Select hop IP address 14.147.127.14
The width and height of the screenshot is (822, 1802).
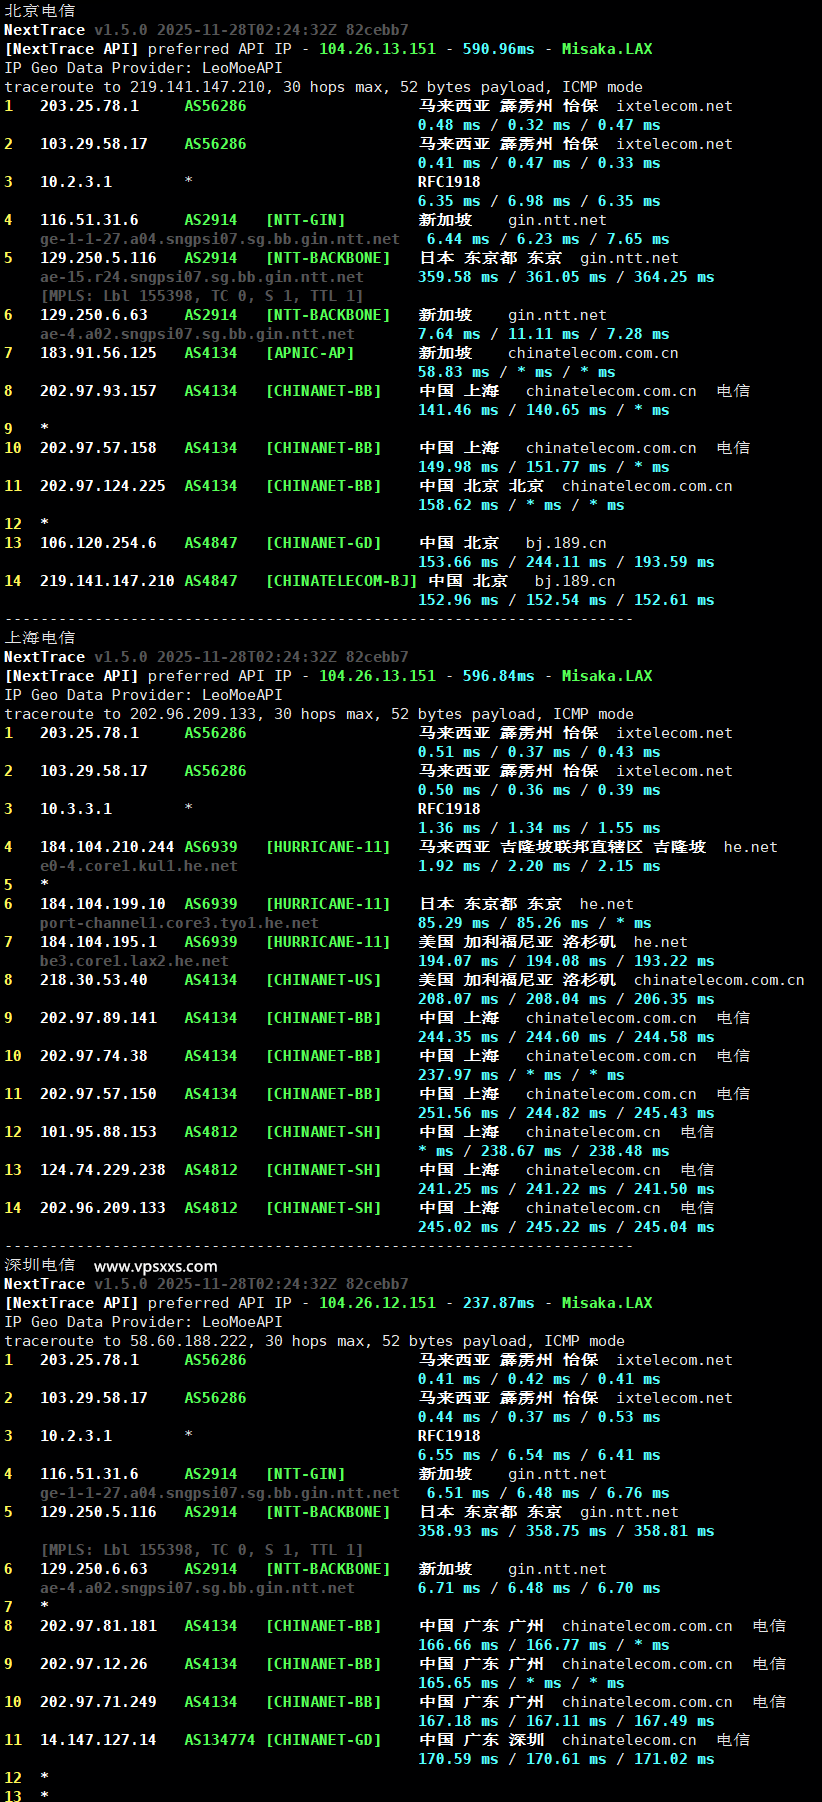(98, 1740)
